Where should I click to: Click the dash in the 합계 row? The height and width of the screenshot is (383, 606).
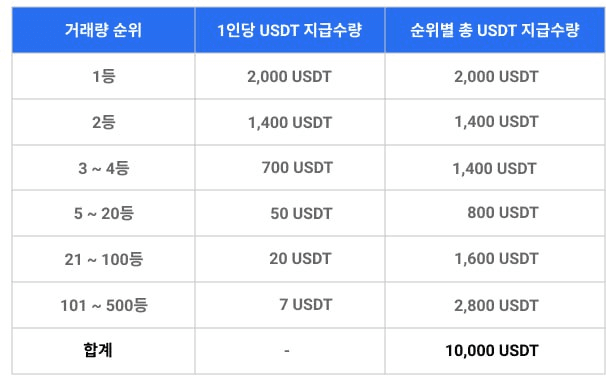(287, 351)
